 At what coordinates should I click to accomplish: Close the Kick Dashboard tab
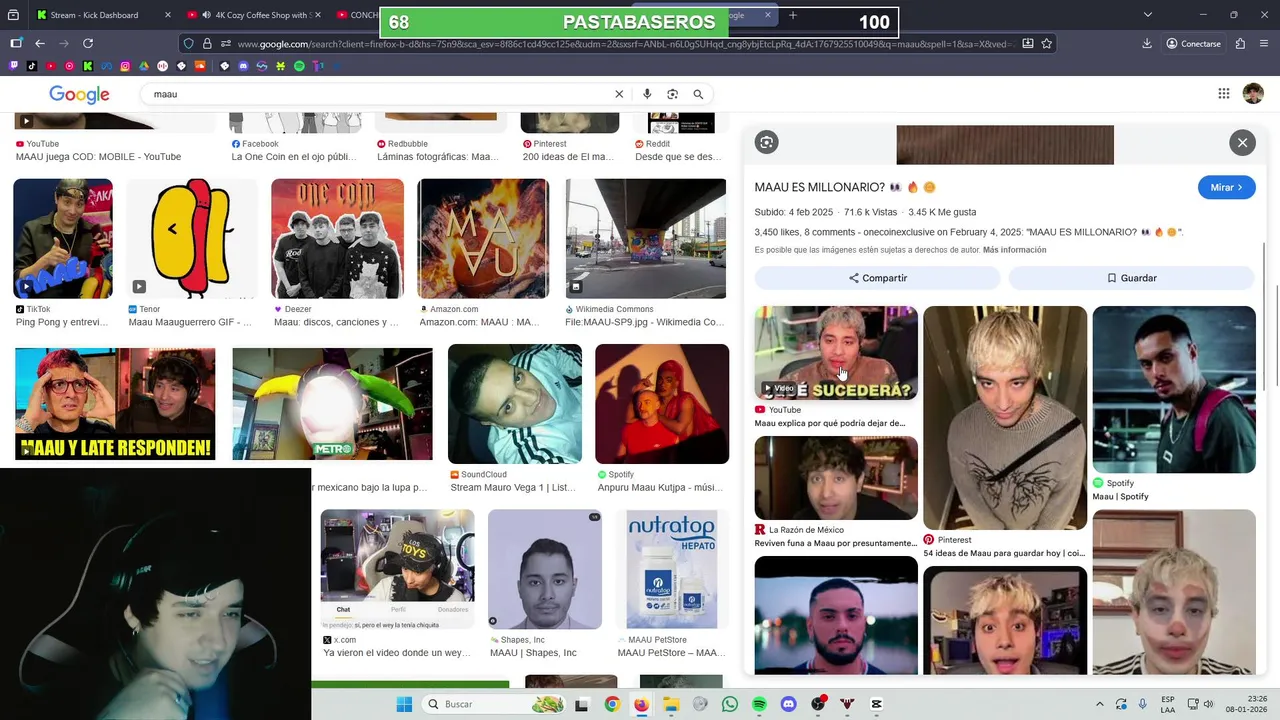click(167, 15)
